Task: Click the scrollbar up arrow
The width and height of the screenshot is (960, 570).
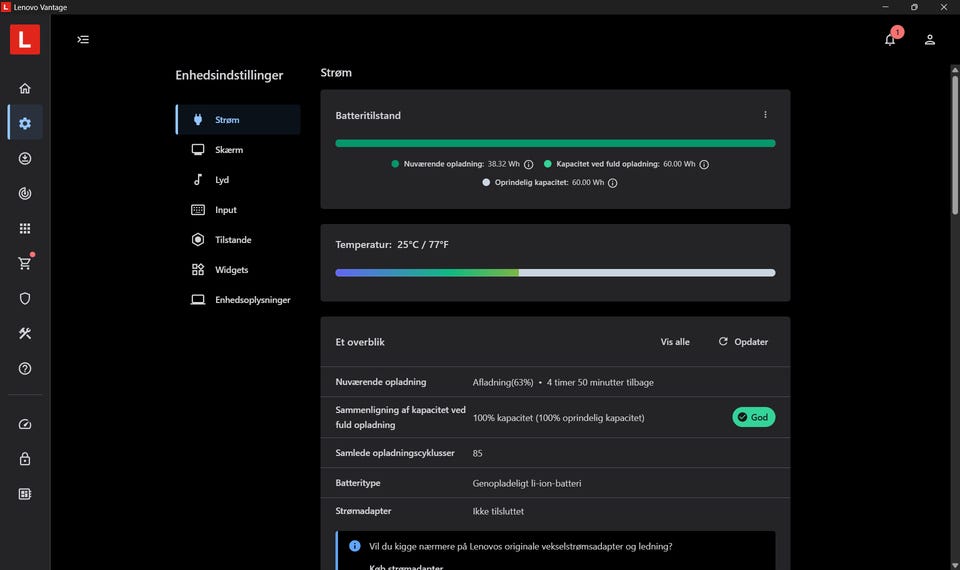Action: [954, 70]
